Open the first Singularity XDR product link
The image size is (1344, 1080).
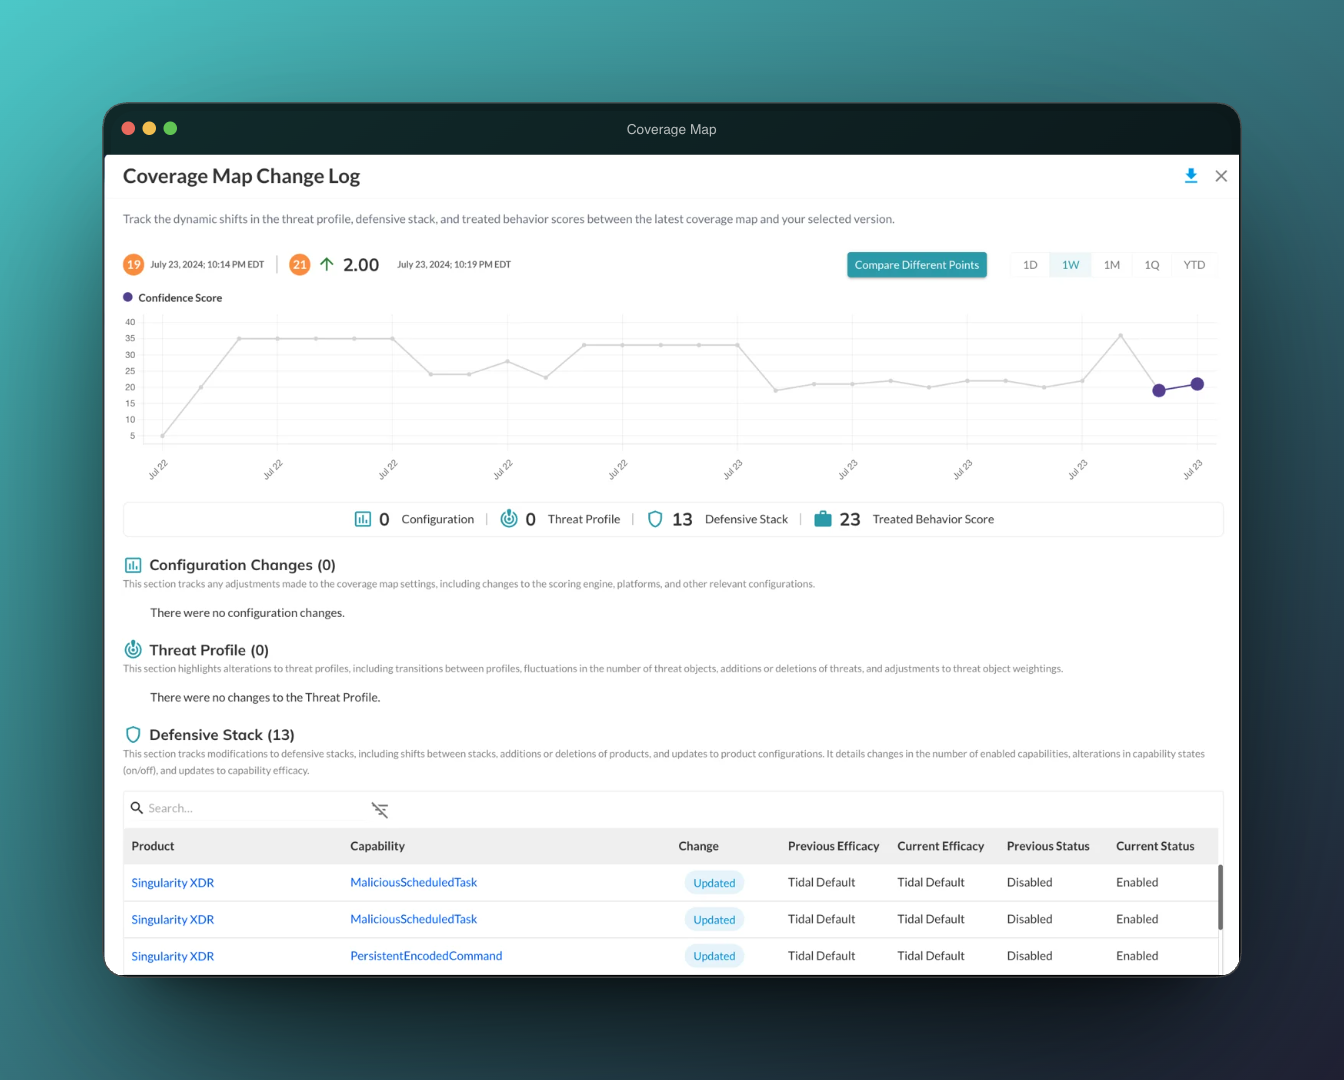[x=173, y=883]
